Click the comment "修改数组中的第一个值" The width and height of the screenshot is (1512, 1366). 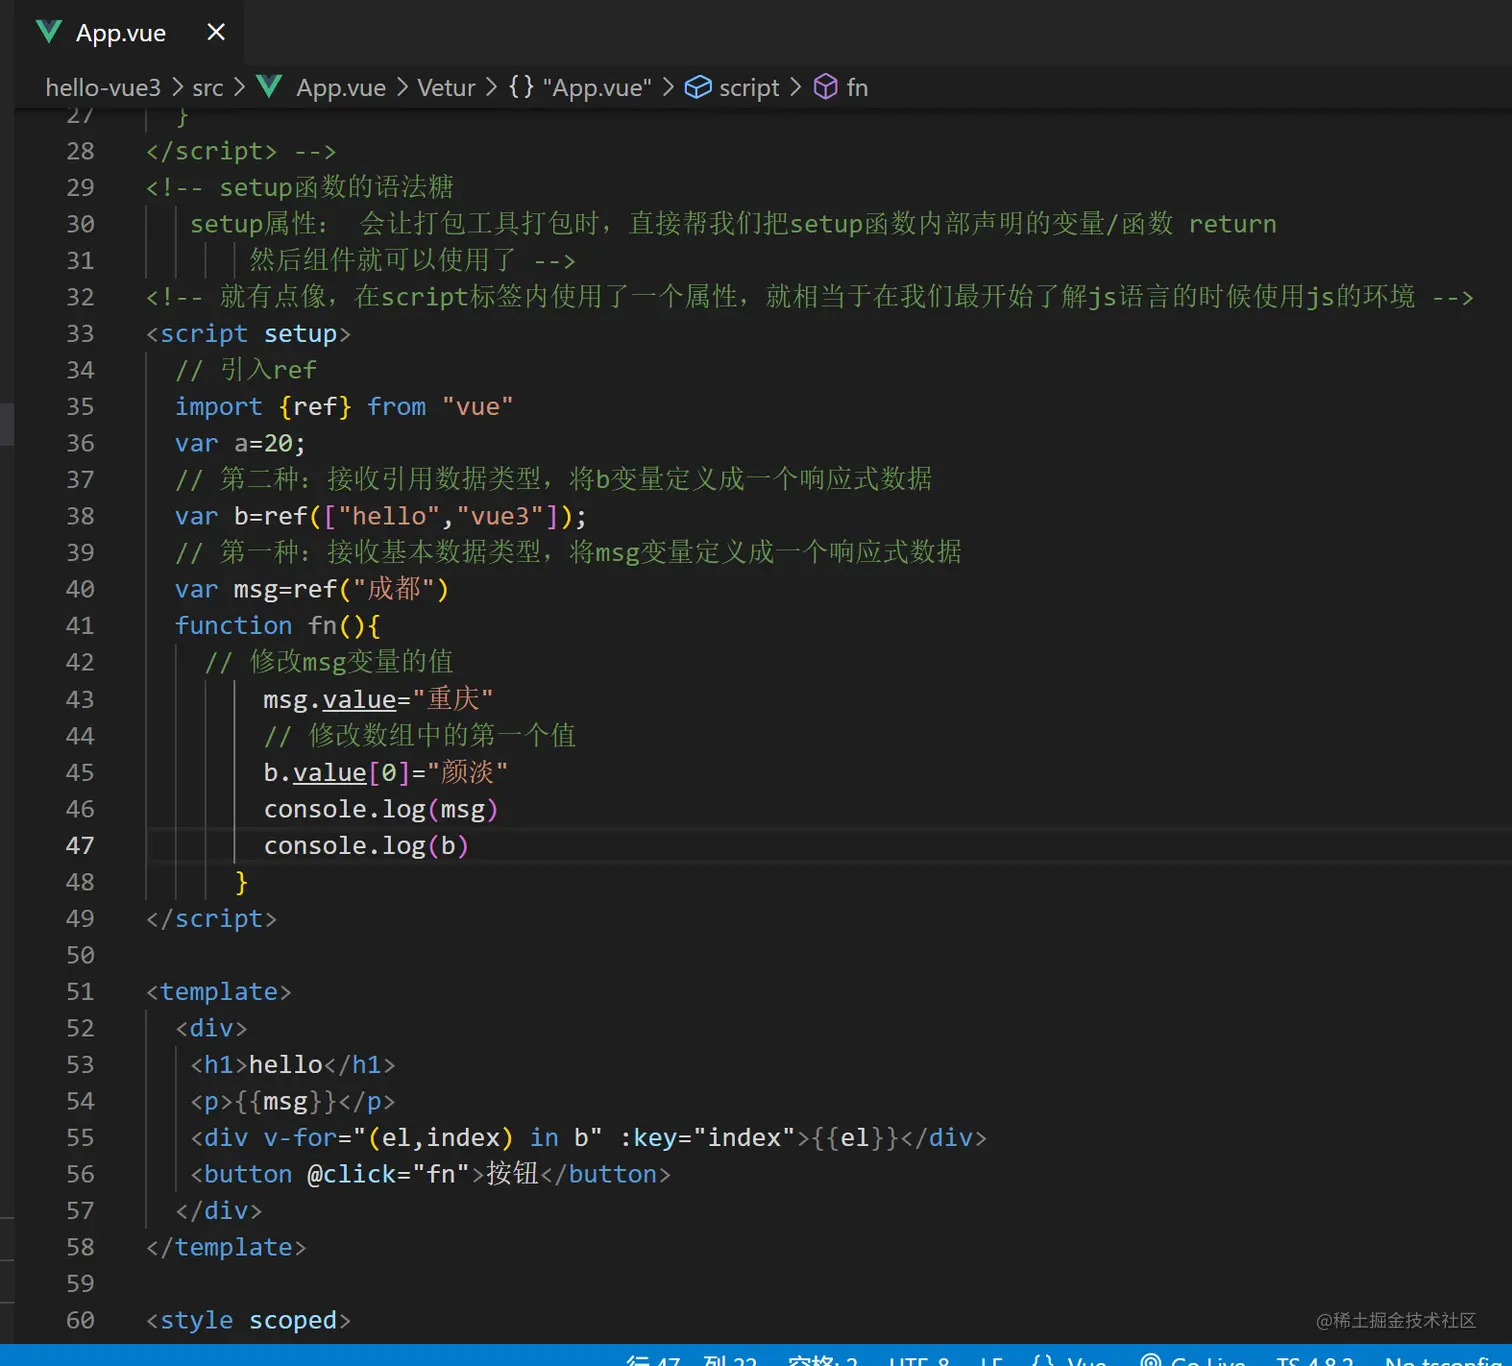coord(442,735)
